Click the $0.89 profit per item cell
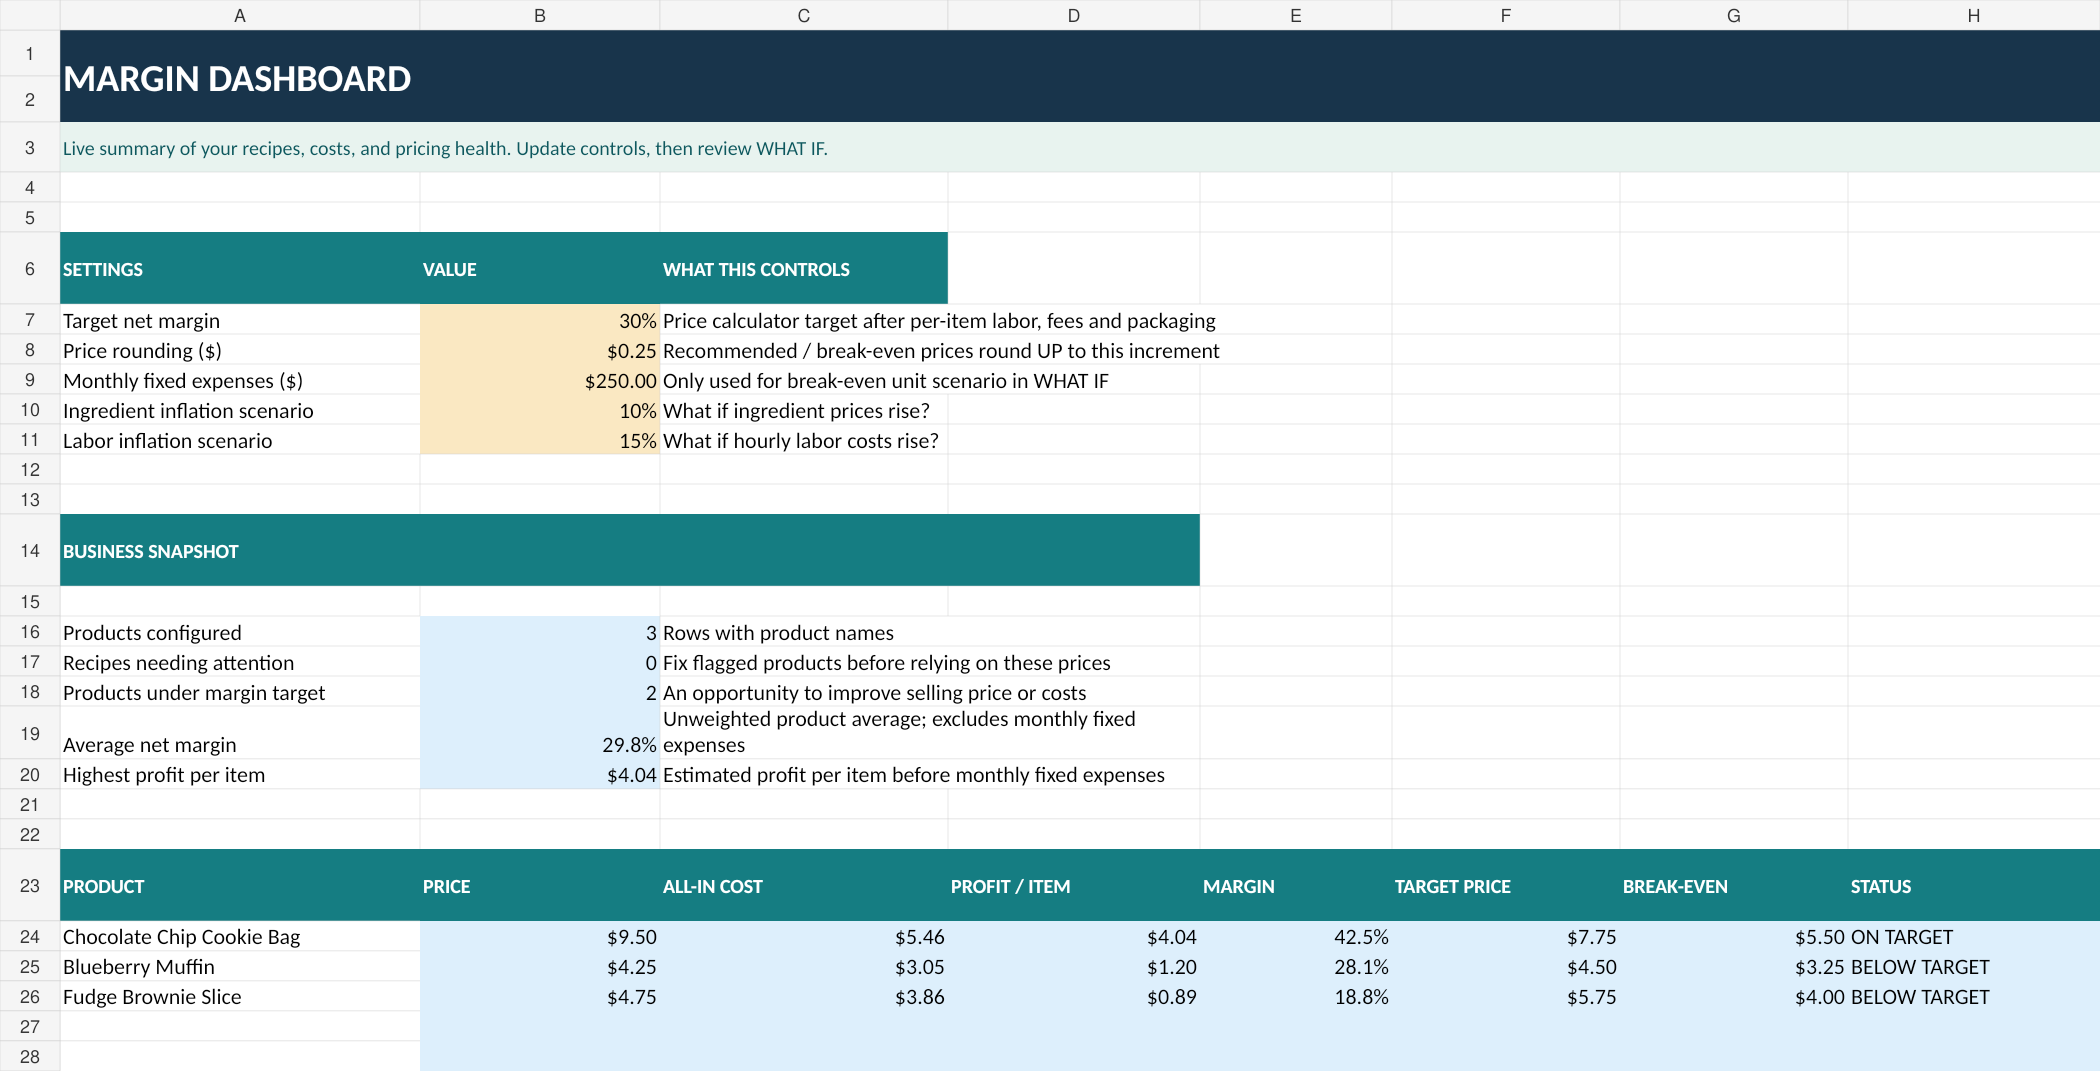This screenshot has height=1071, width=2100. pos(1074,996)
